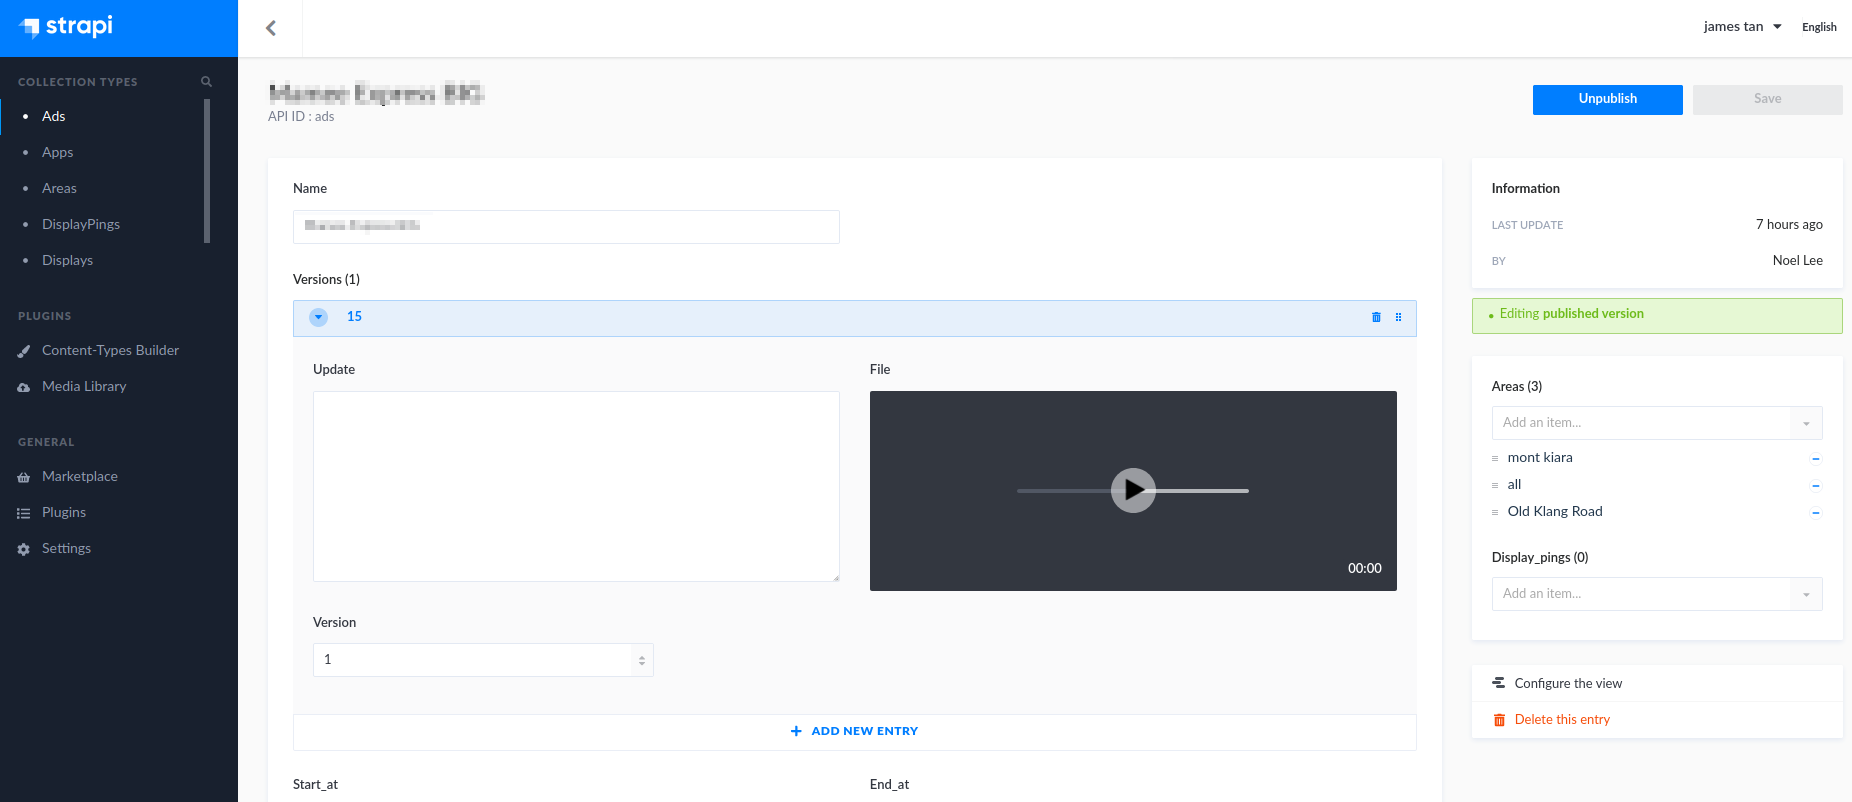Delete version 15 with trash icon
Screen dimensions: 1852x802
pyautogui.click(x=1376, y=317)
